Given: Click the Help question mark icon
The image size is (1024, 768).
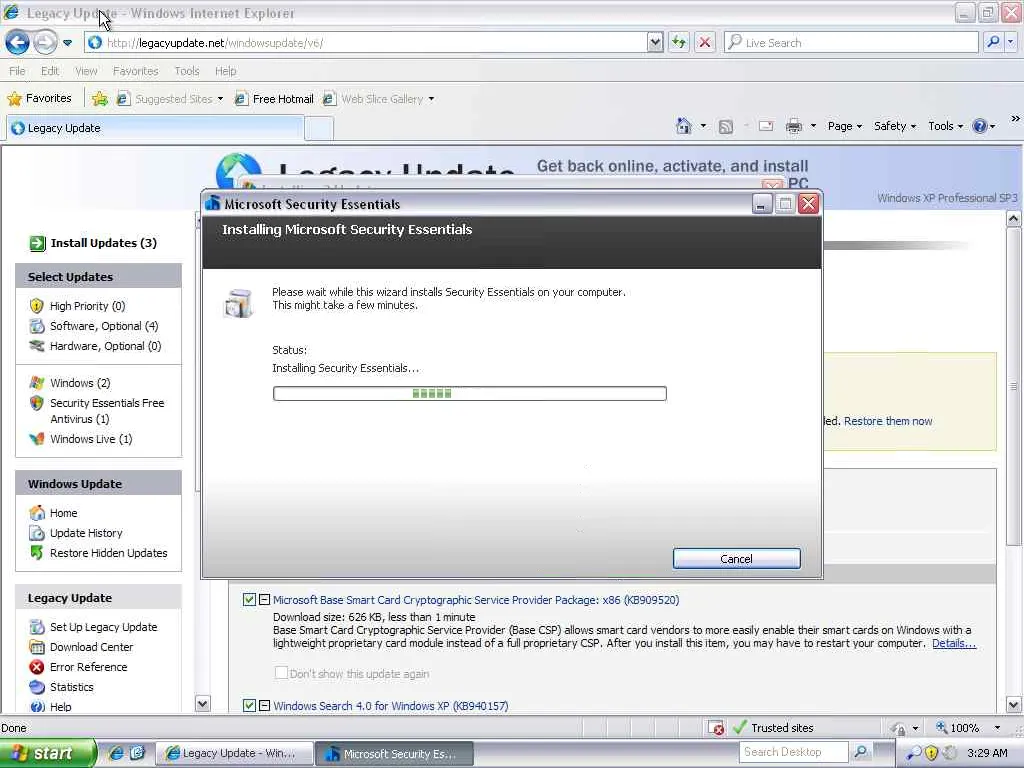Looking at the screenshot, I should click(980, 126).
